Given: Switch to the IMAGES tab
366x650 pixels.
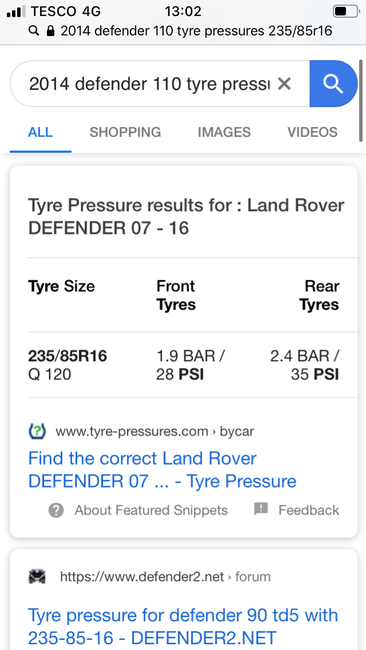Looking at the screenshot, I should (224, 132).
